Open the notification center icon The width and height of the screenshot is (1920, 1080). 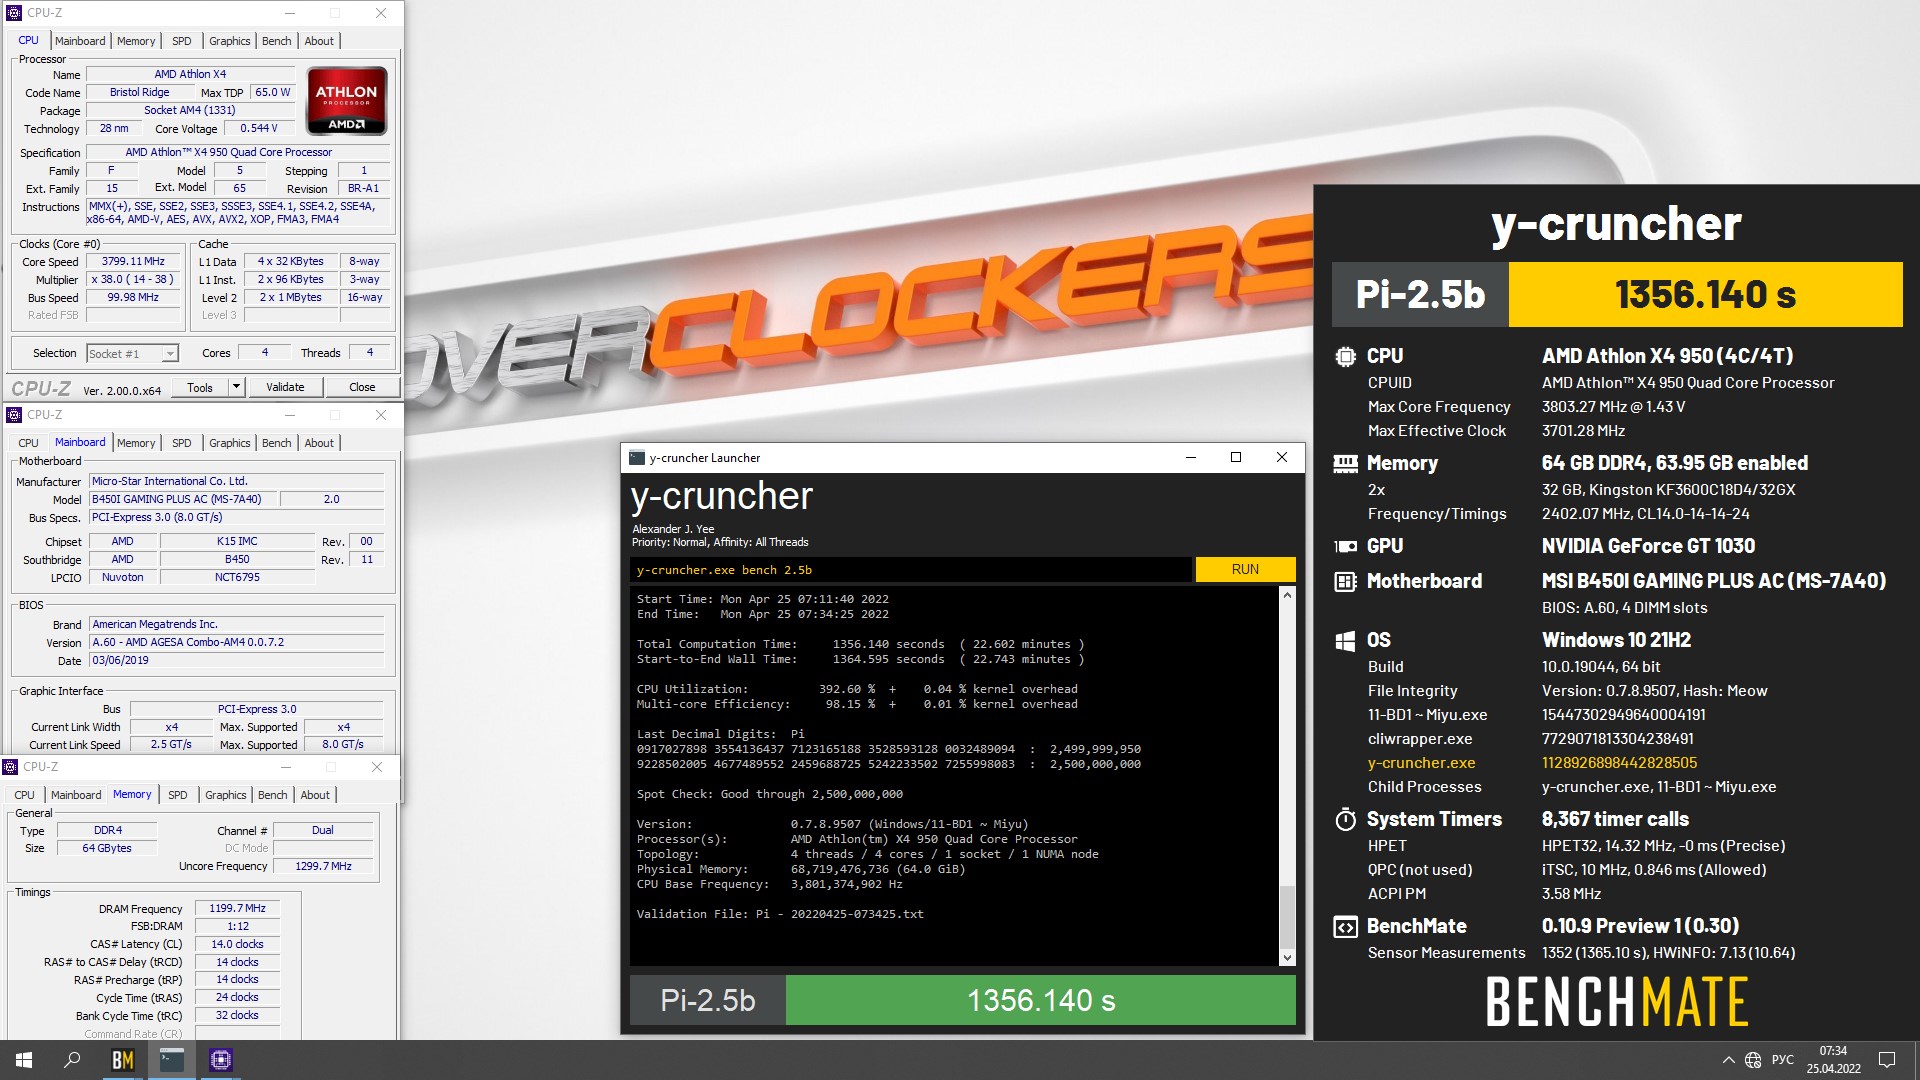point(1887,1060)
